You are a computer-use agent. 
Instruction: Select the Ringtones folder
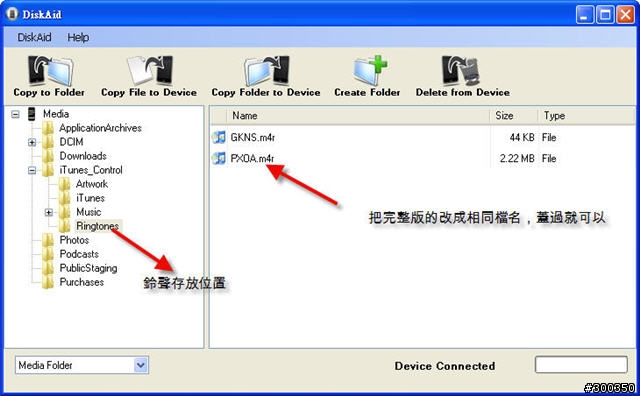coord(98,226)
